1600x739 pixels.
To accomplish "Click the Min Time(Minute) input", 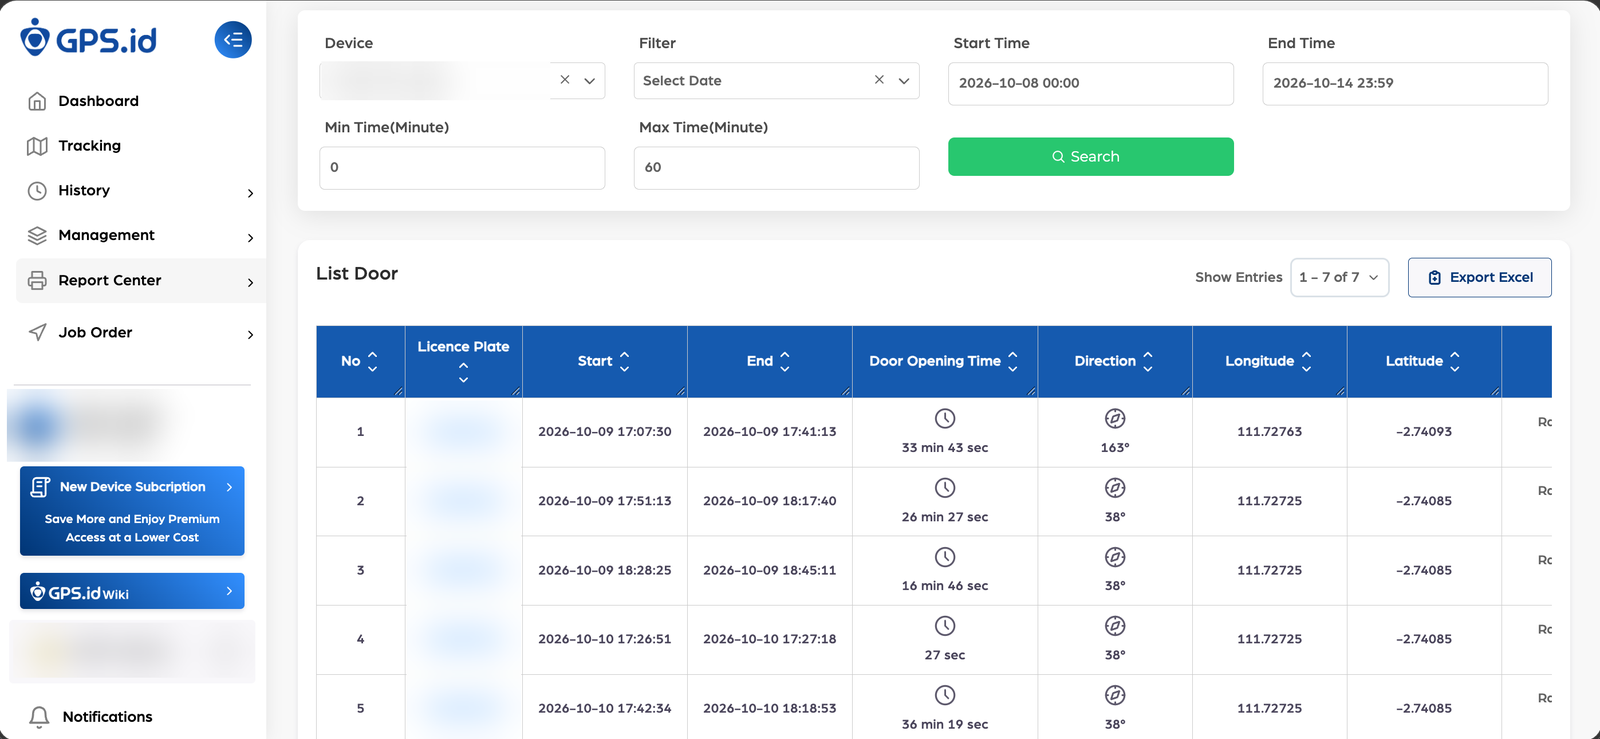I will [462, 168].
